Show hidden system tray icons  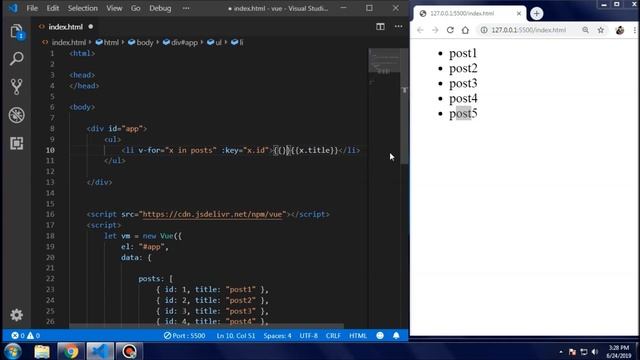tap(560, 351)
